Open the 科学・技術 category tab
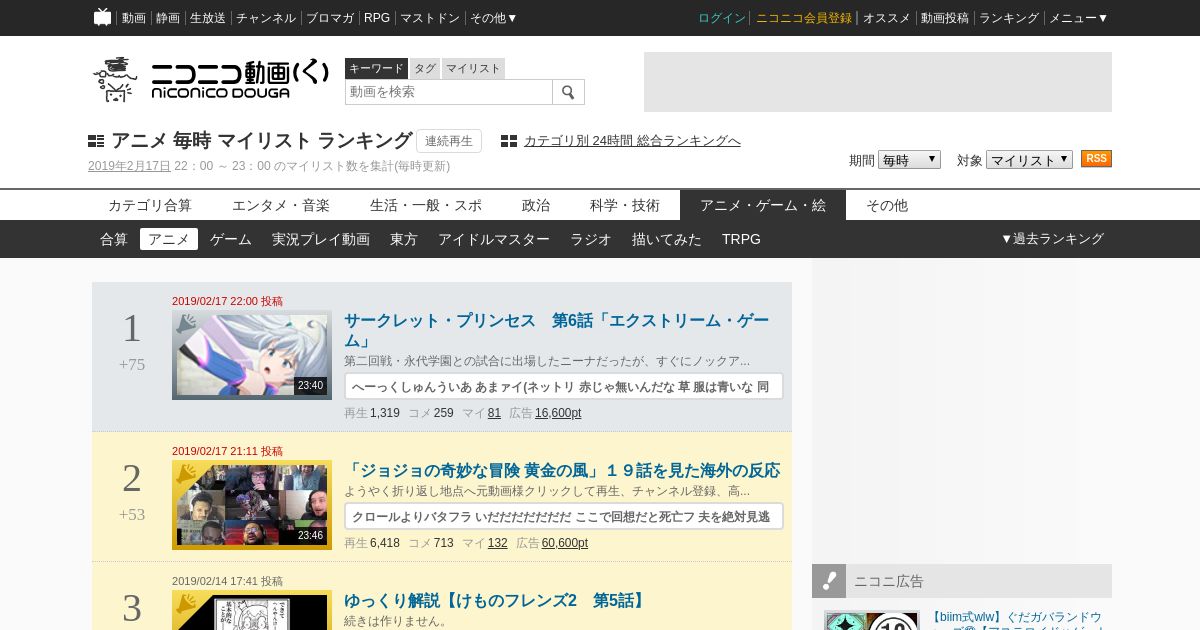 click(625, 205)
